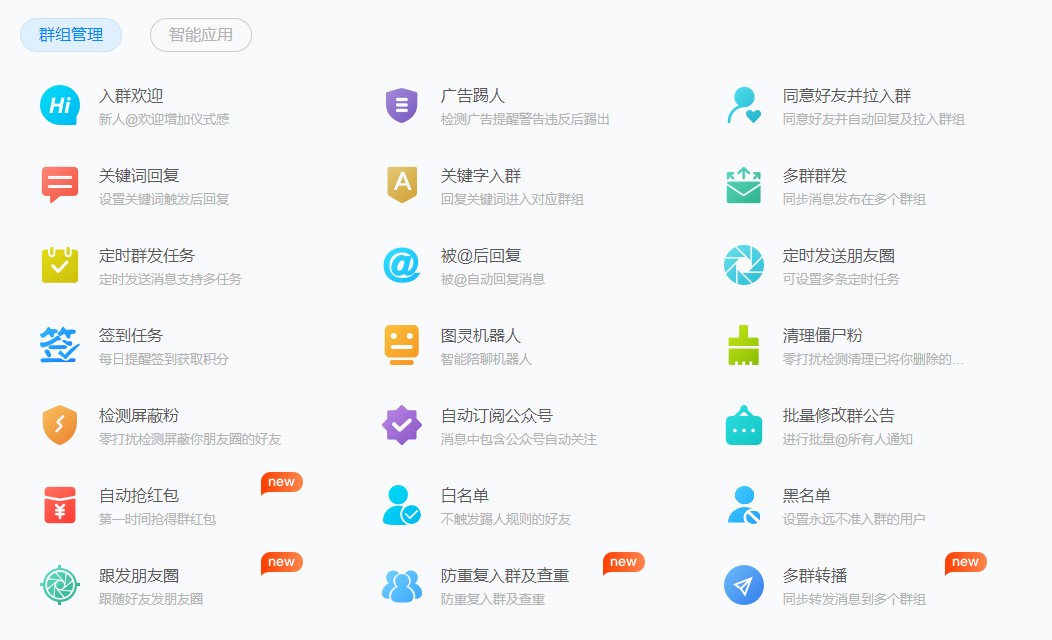This screenshot has height=640, width=1052.
Task: Click the Hi icon for 入群欢迎
Action: 60,105
